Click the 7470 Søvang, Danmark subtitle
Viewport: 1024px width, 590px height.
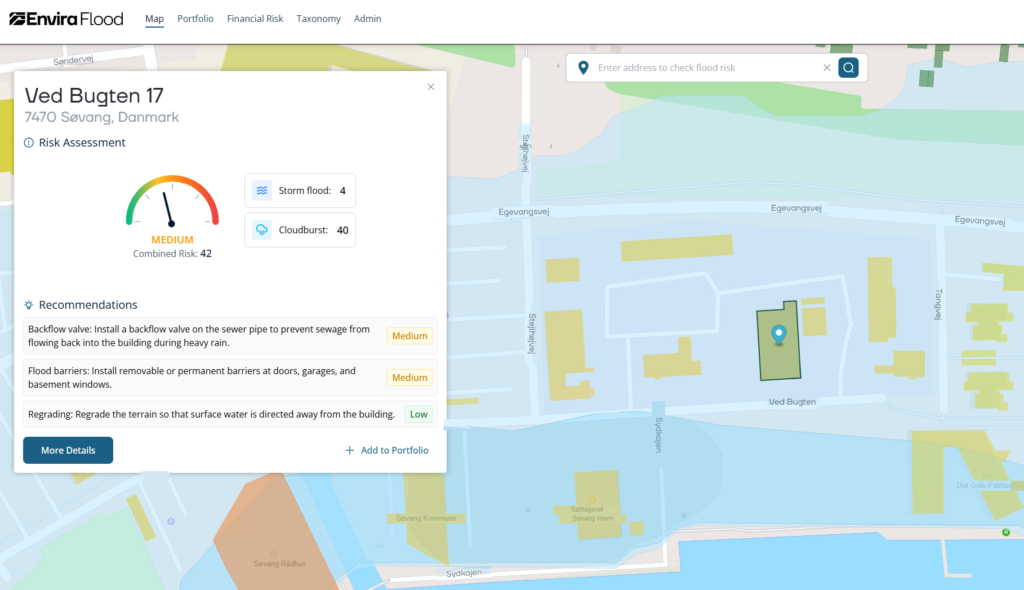(x=101, y=118)
